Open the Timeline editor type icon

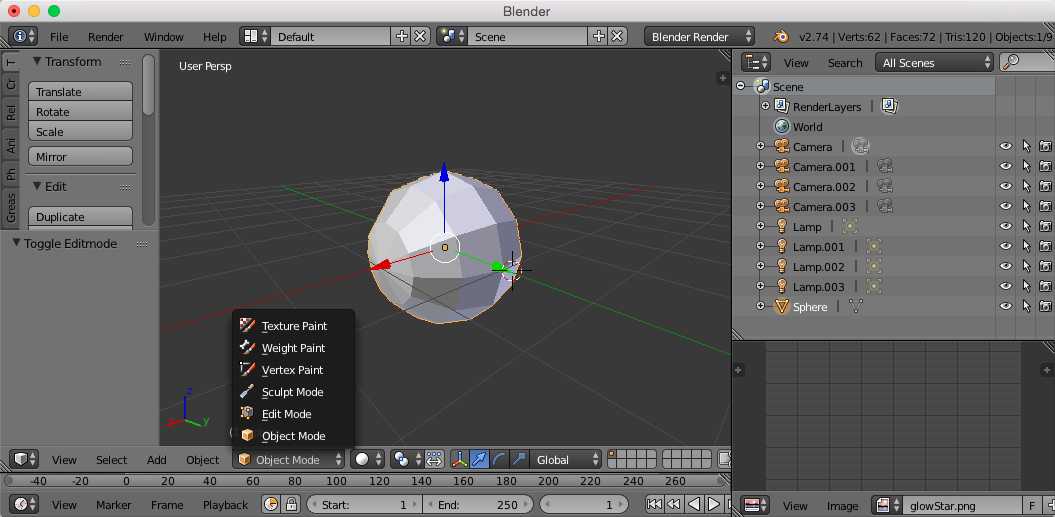click(x=24, y=504)
